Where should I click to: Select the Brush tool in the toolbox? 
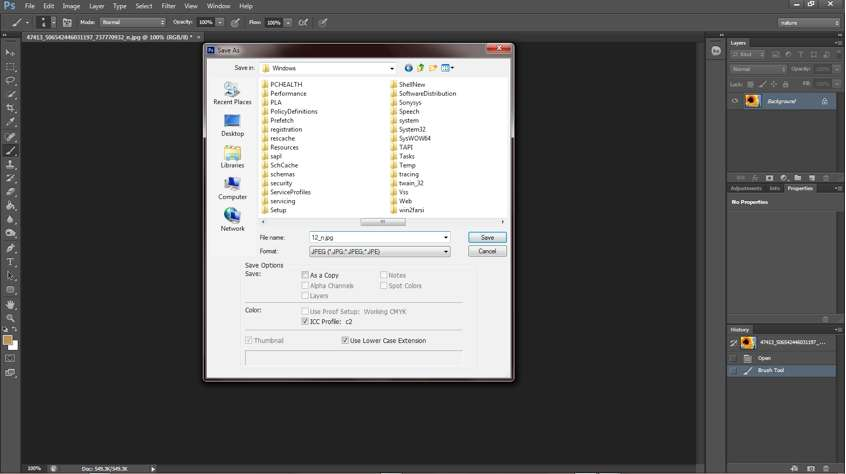tap(10, 151)
